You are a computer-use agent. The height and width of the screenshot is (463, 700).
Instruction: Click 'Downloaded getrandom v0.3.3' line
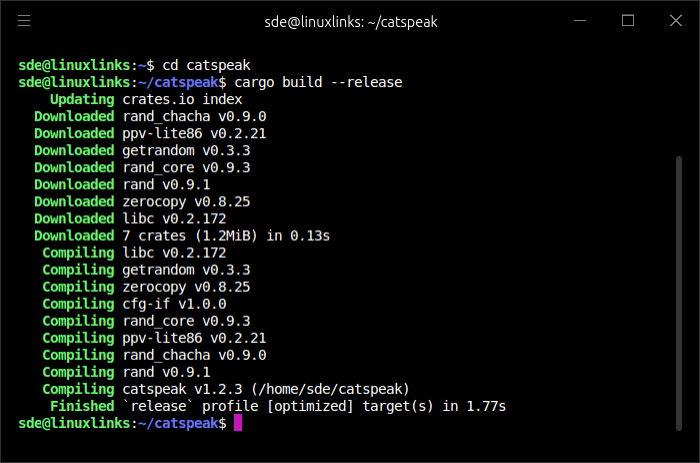click(x=142, y=150)
